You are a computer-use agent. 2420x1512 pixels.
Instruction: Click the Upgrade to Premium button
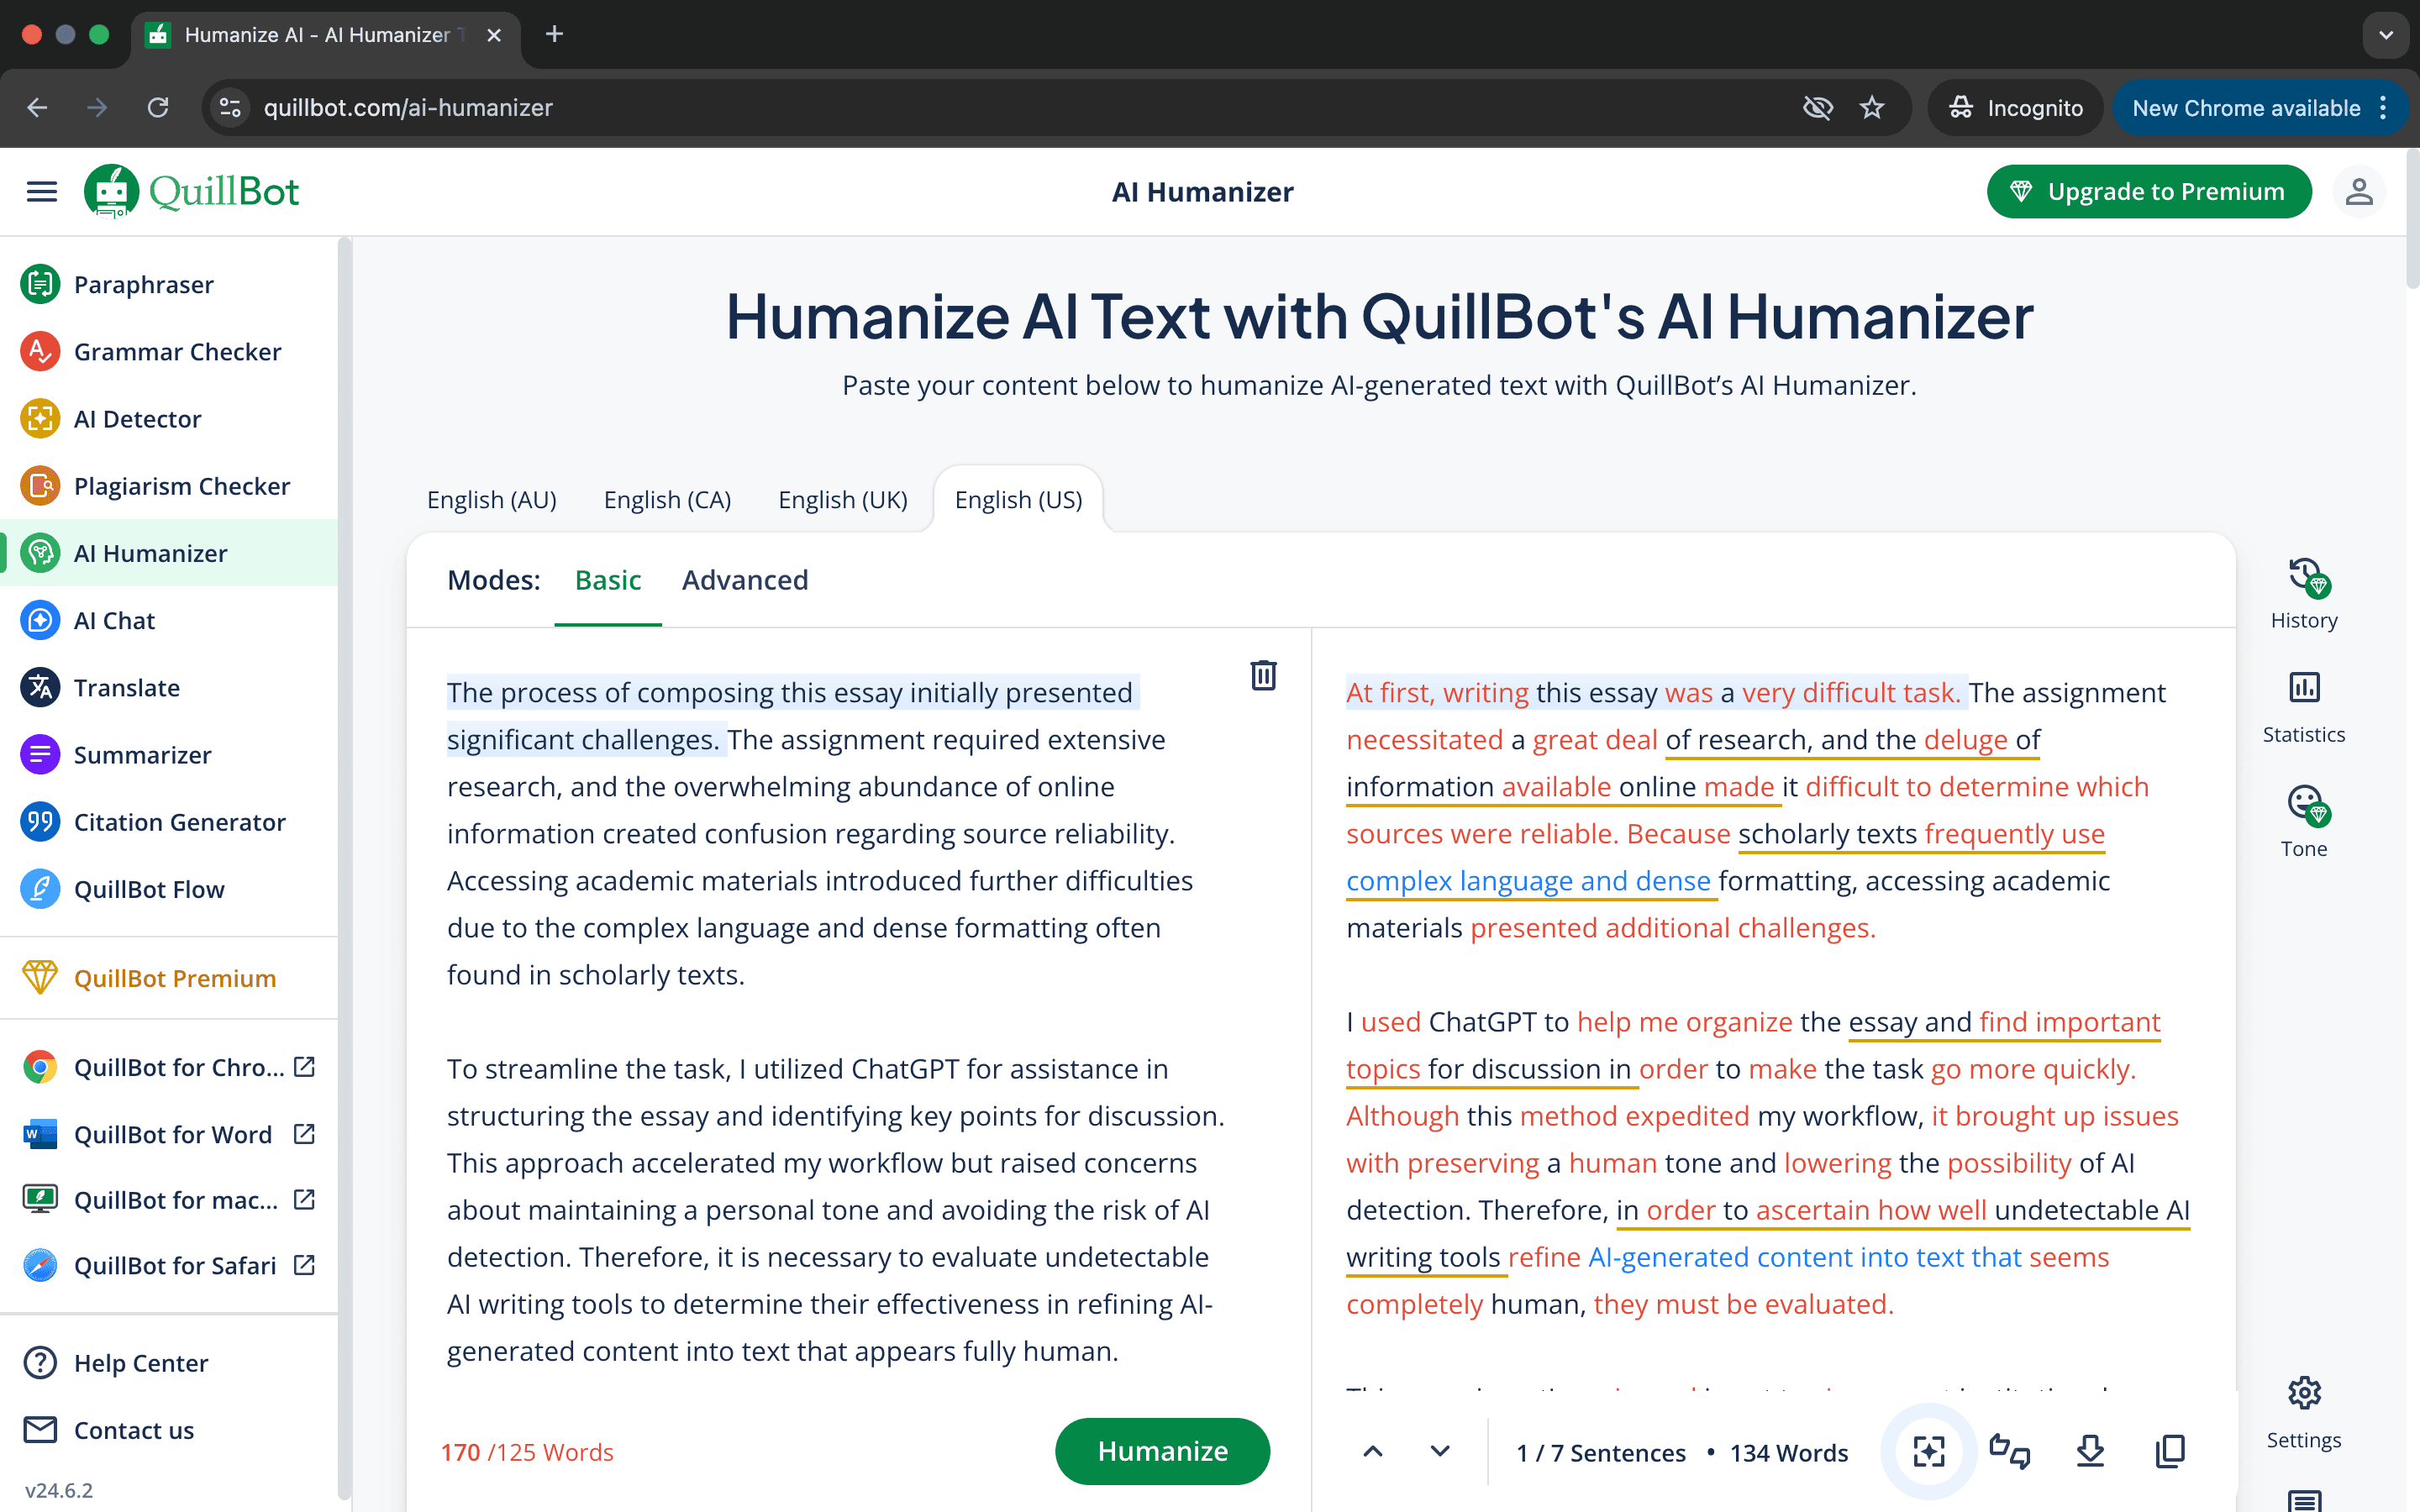point(2149,191)
